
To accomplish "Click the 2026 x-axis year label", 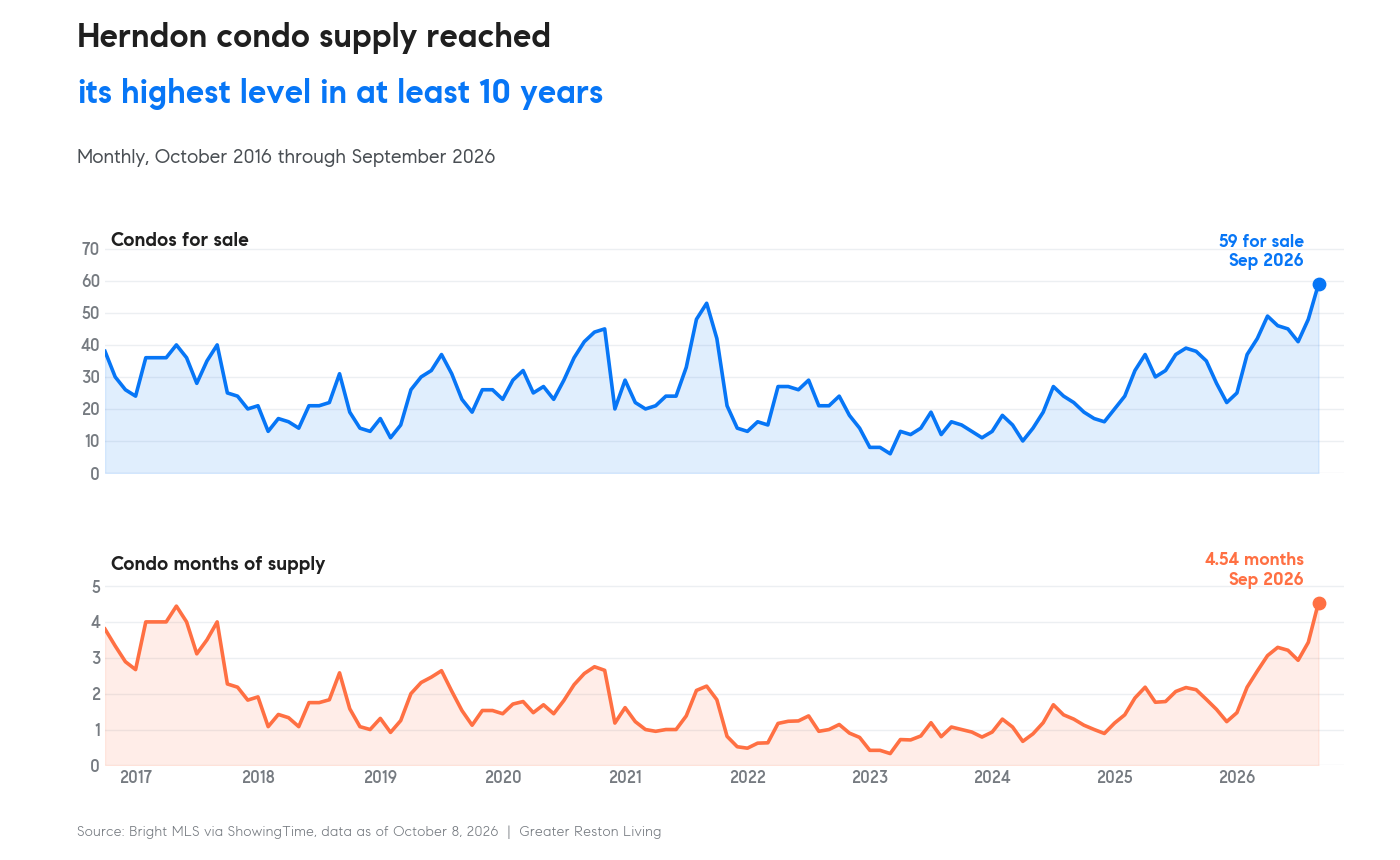I will click(x=1237, y=778).
